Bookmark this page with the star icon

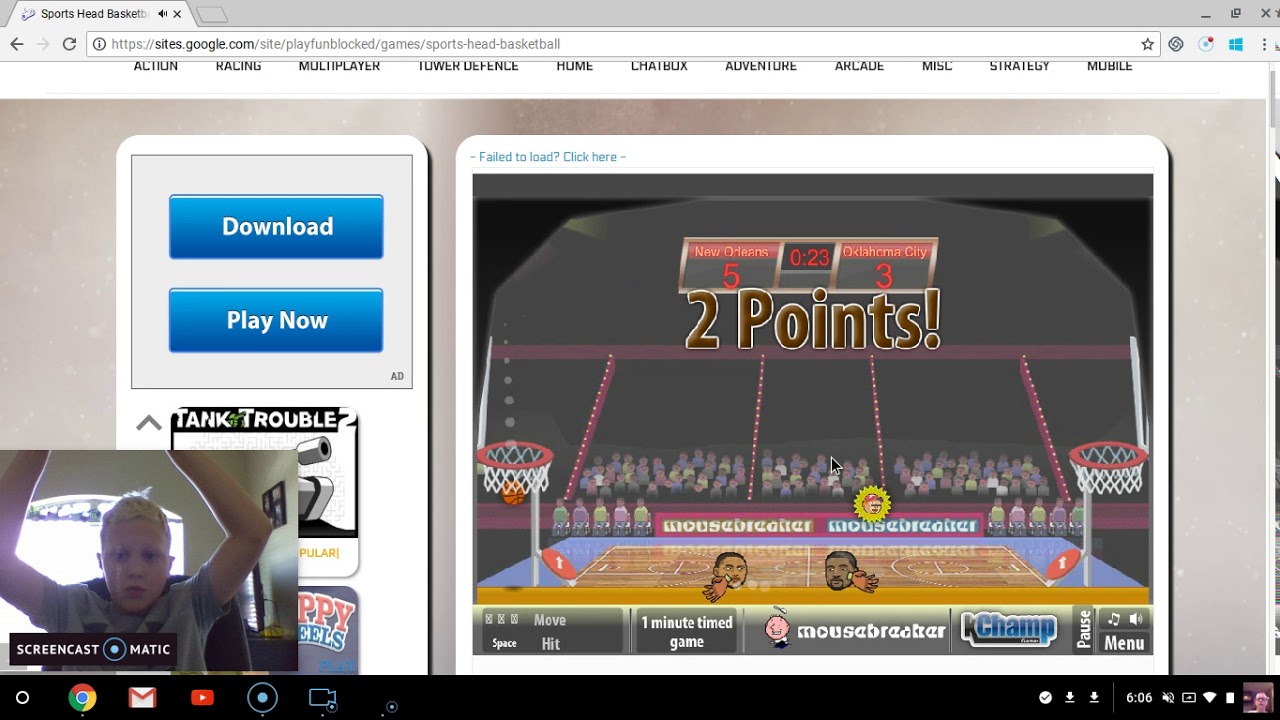(1147, 44)
